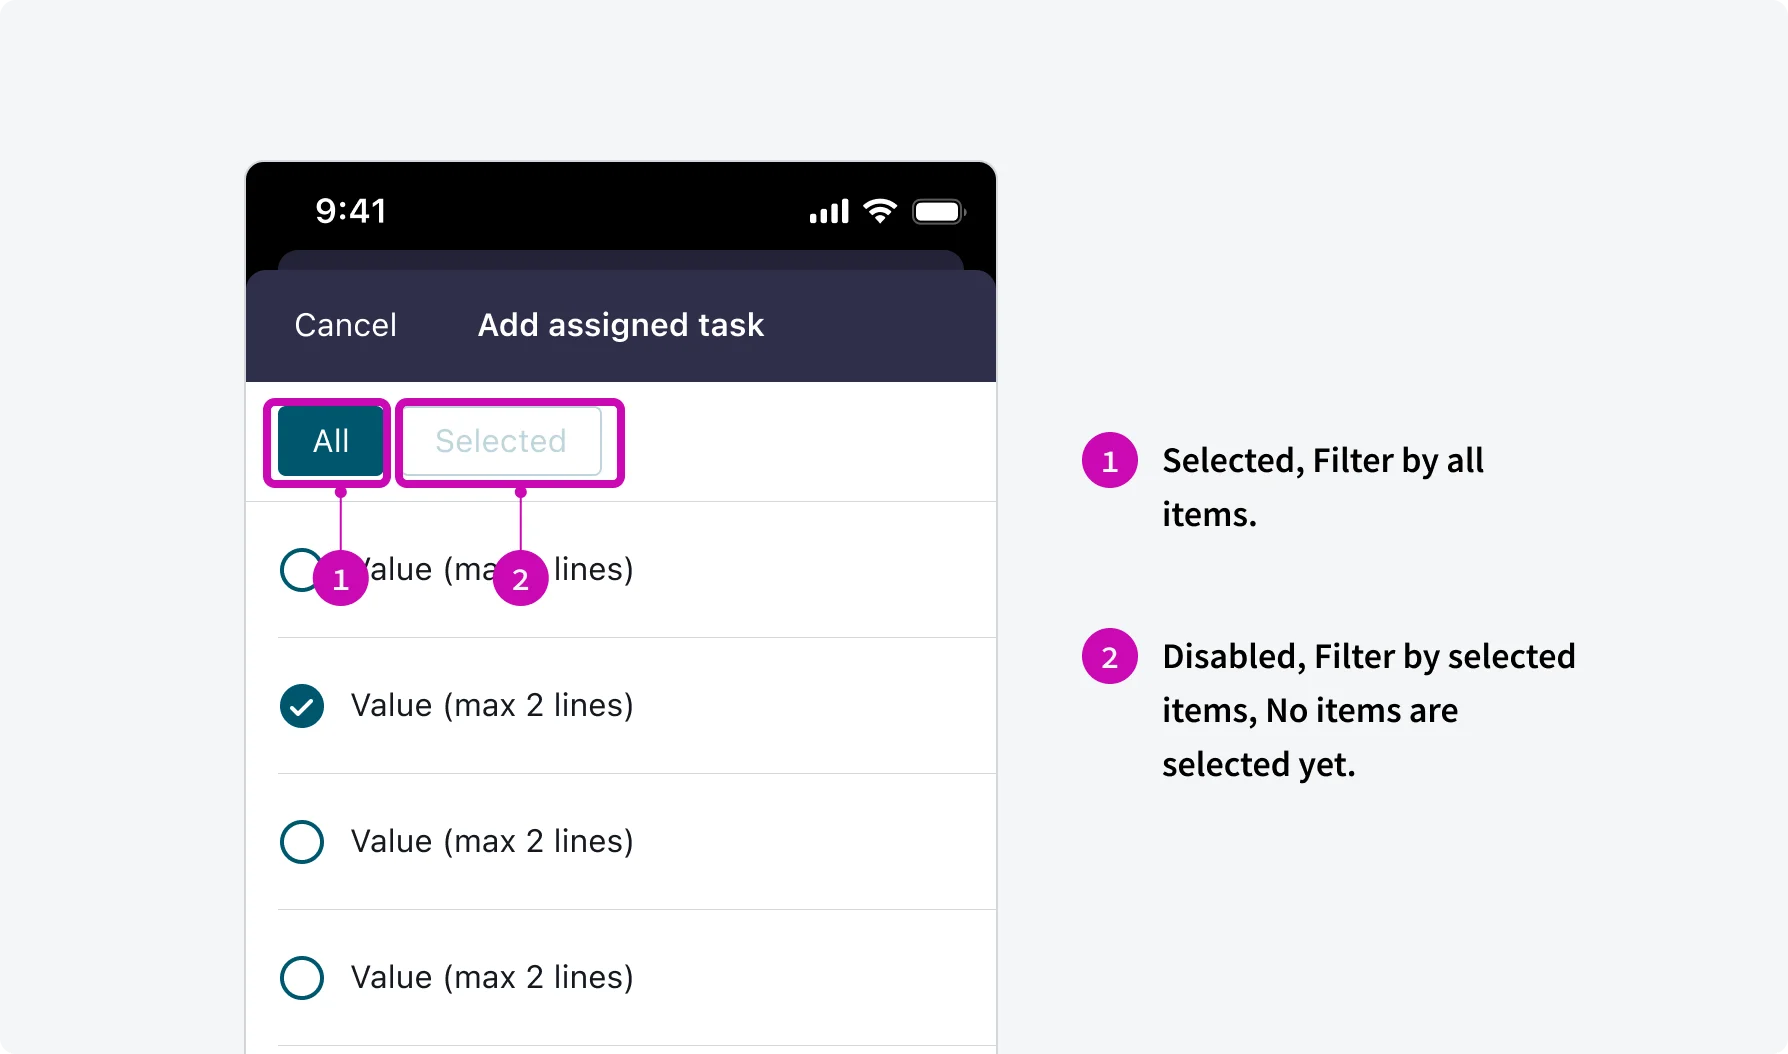Click annotation badge 2 below the Selected filter
Image resolution: width=1788 pixels, height=1054 pixels.
[x=520, y=579]
